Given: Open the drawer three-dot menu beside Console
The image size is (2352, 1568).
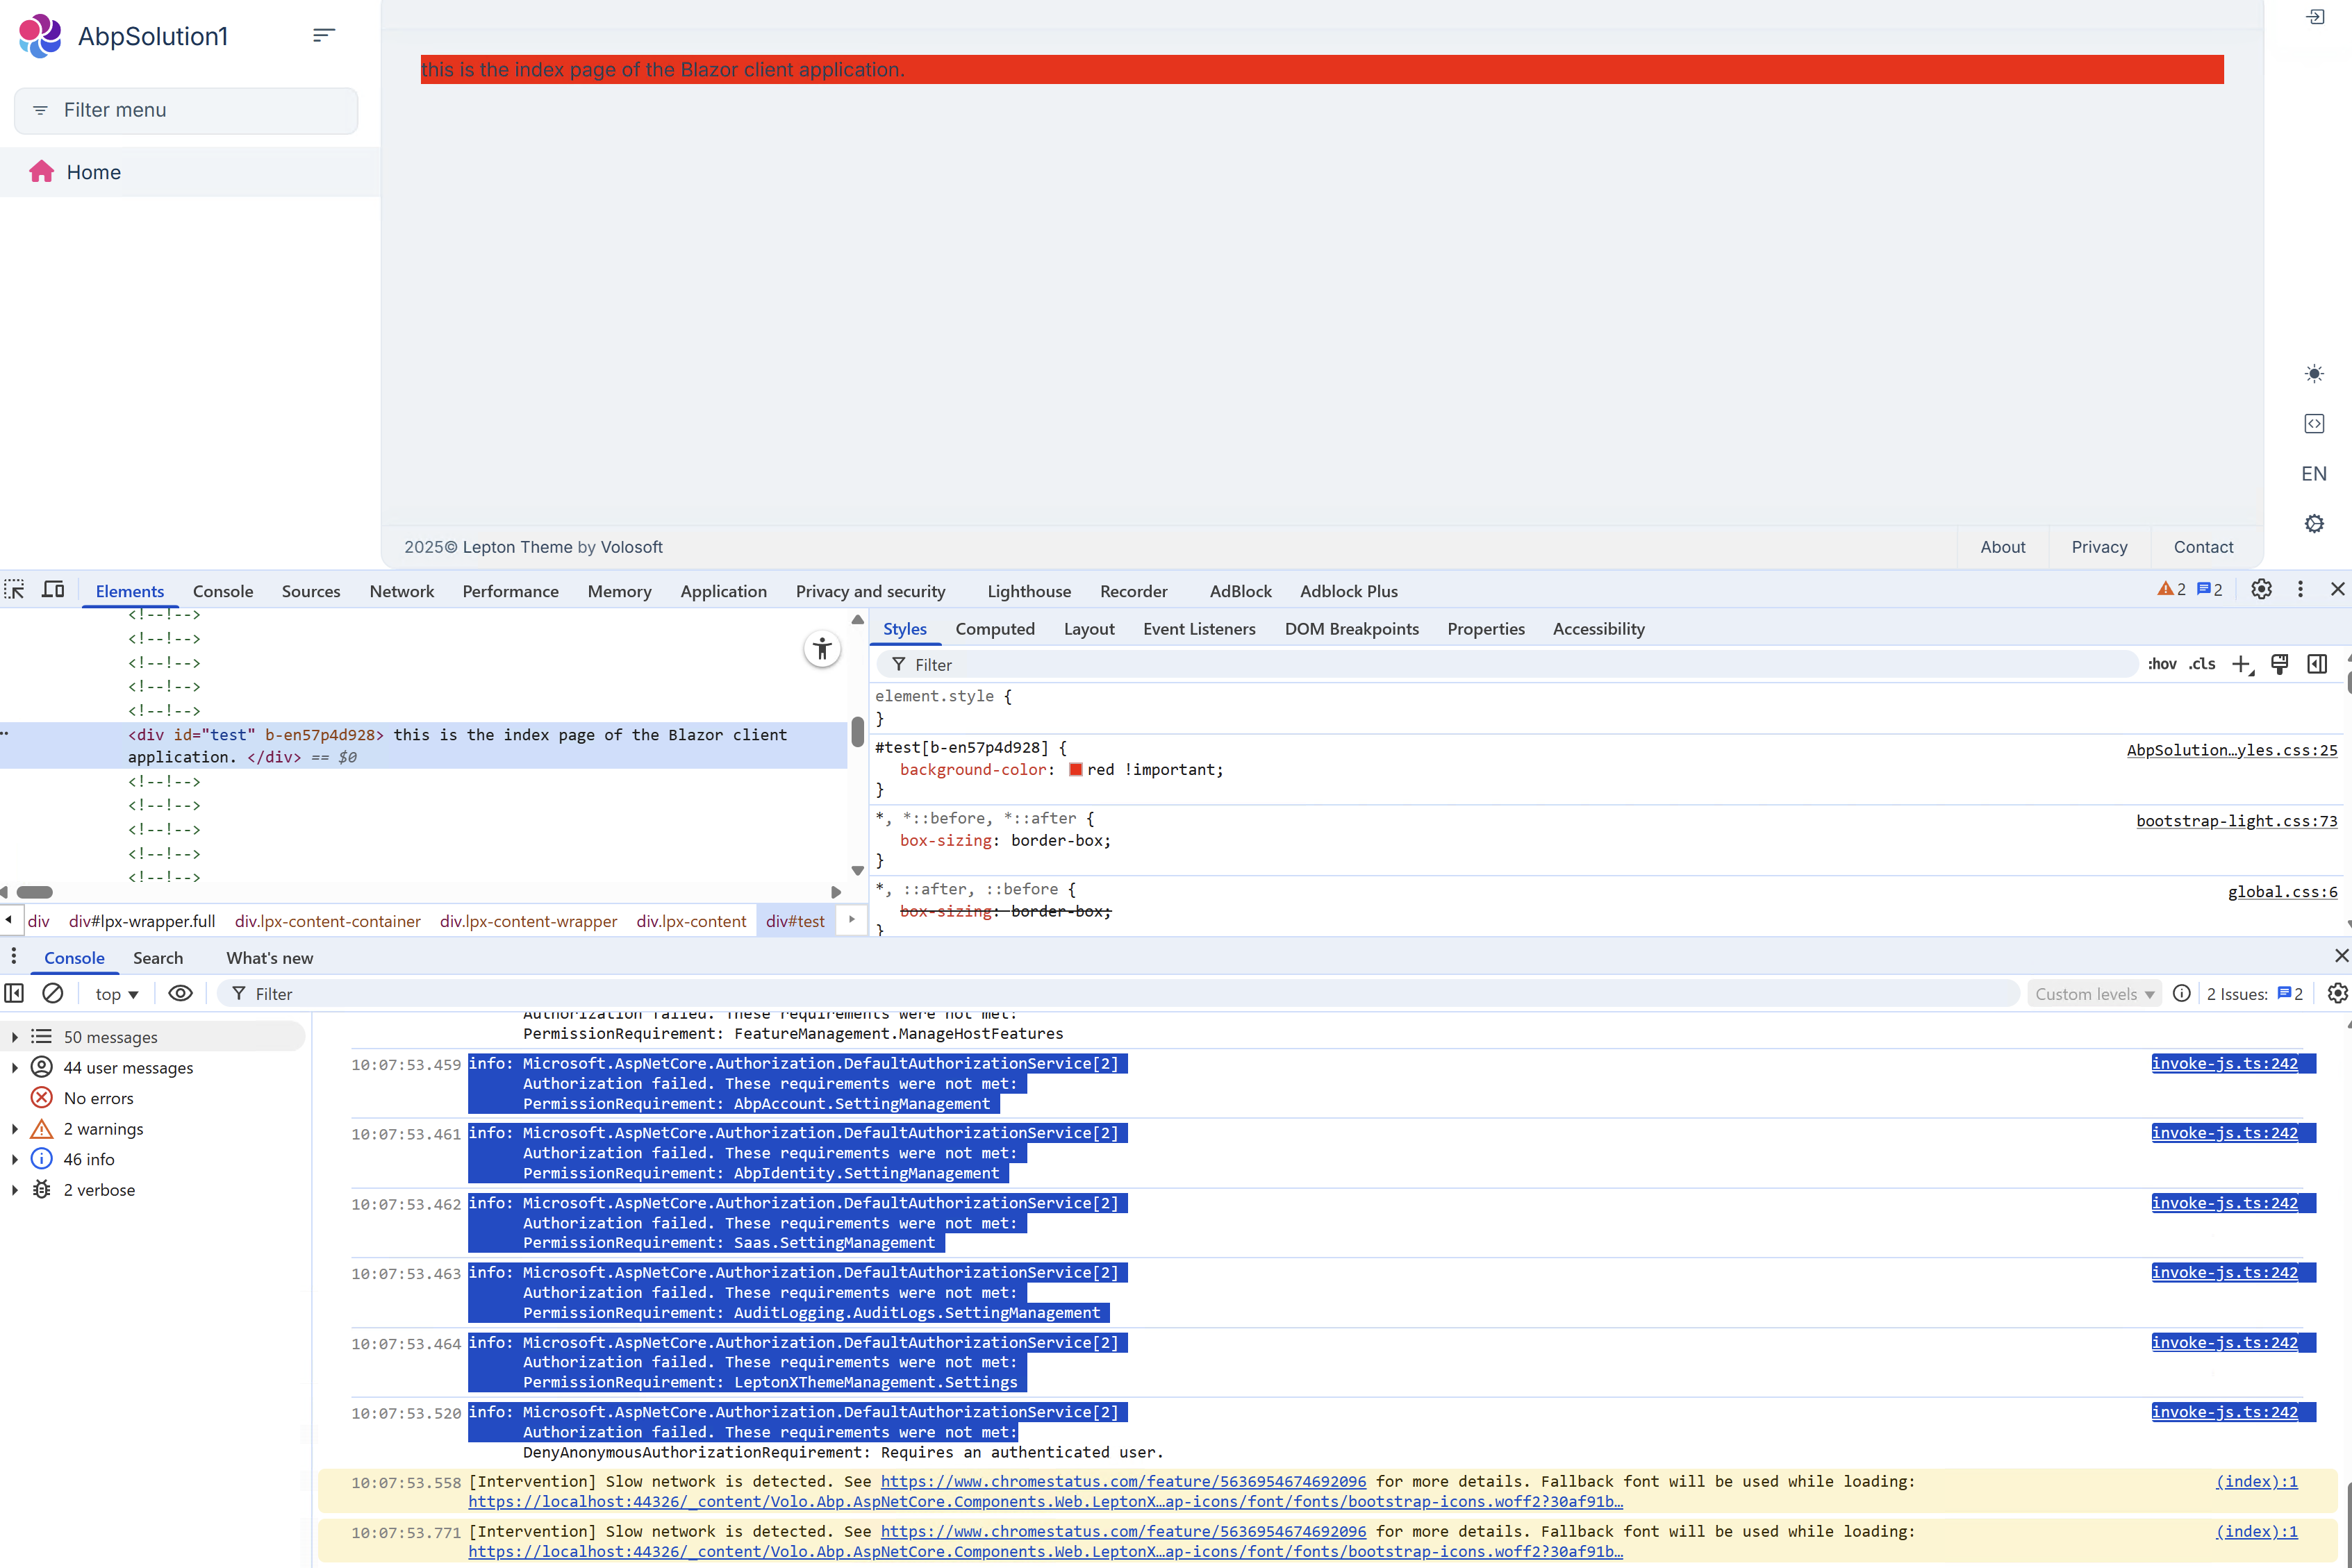Looking at the screenshot, I should [x=14, y=957].
